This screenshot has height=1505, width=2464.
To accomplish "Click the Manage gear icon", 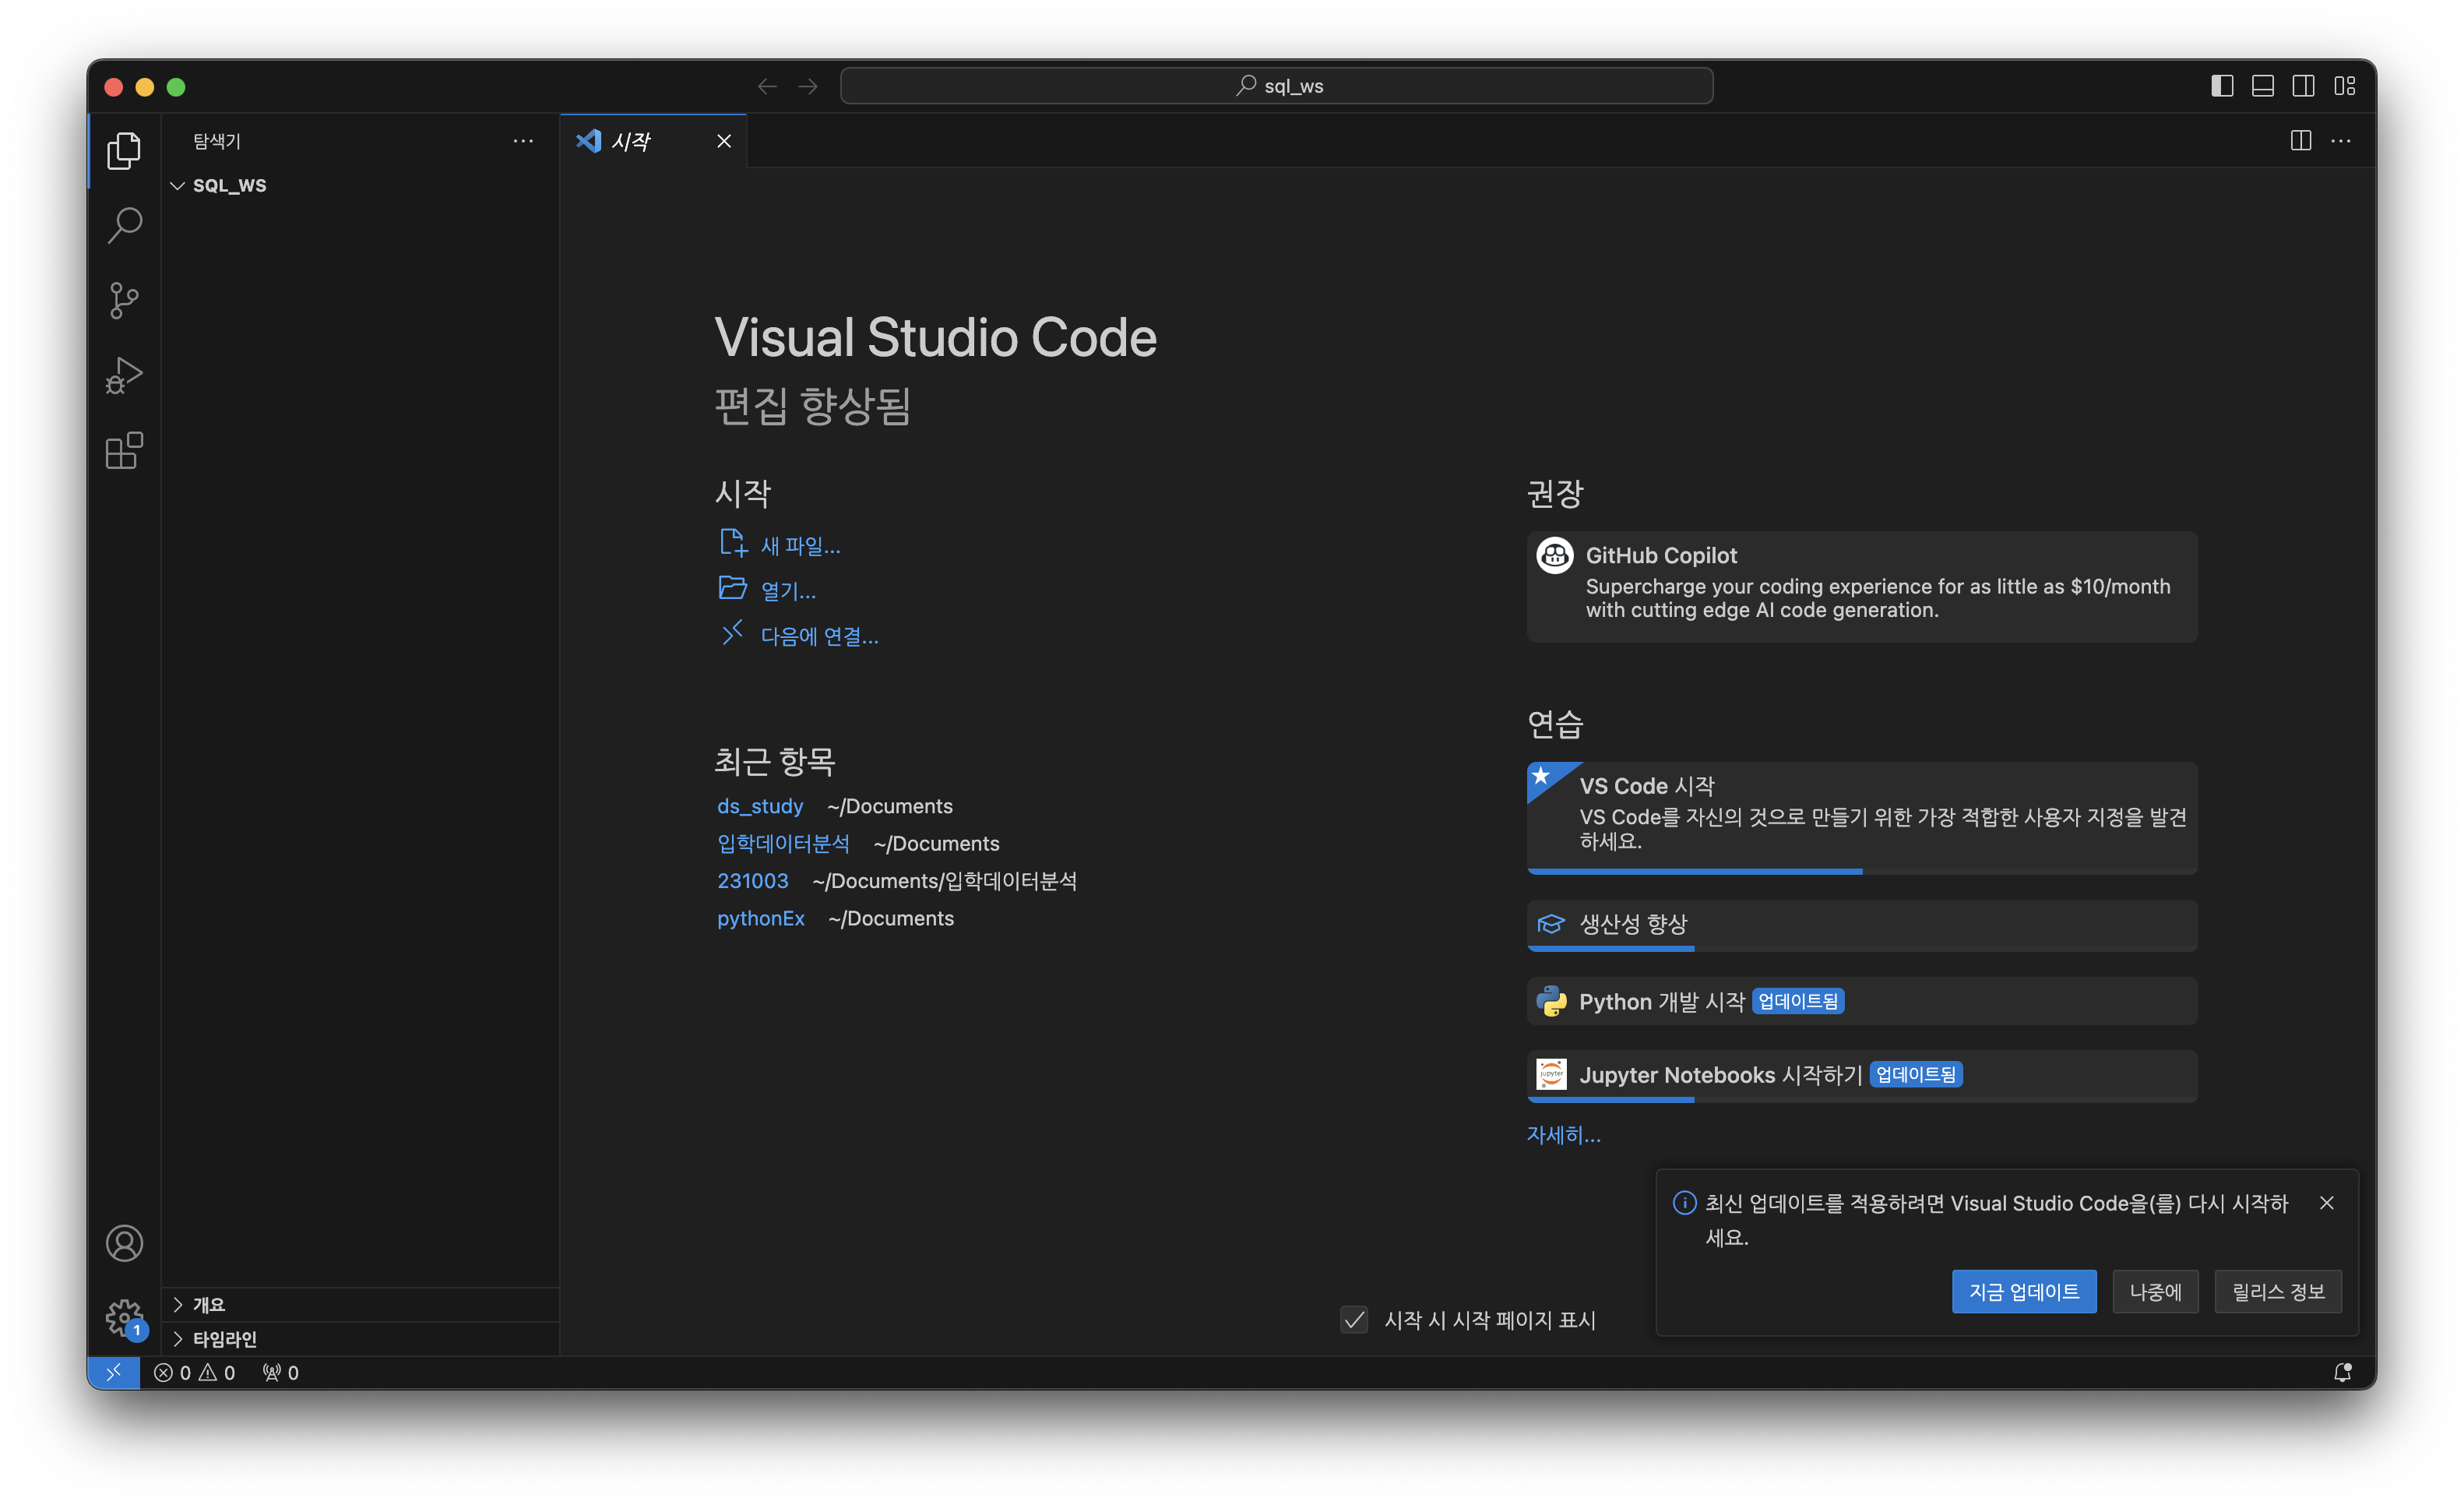I will (124, 1317).
